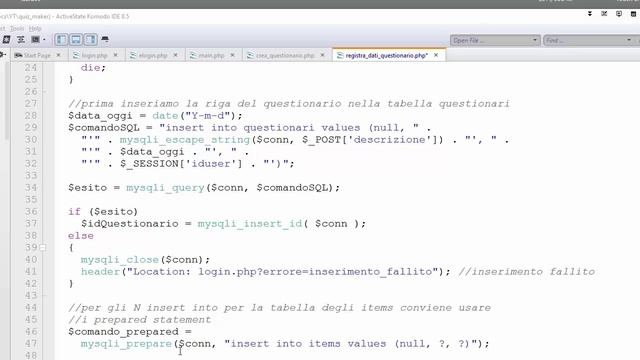This screenshot has height=360, width=640.
Task: Click the header function on line 41
Action: (100, 272)
